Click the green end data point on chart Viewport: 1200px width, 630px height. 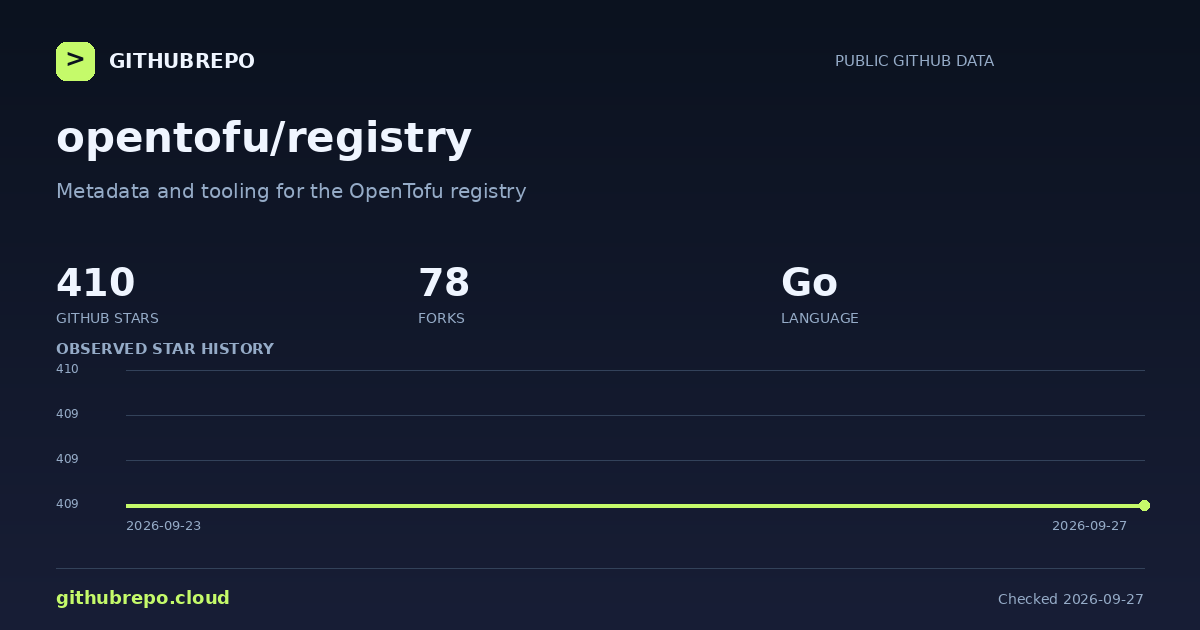click(1144, 505)
